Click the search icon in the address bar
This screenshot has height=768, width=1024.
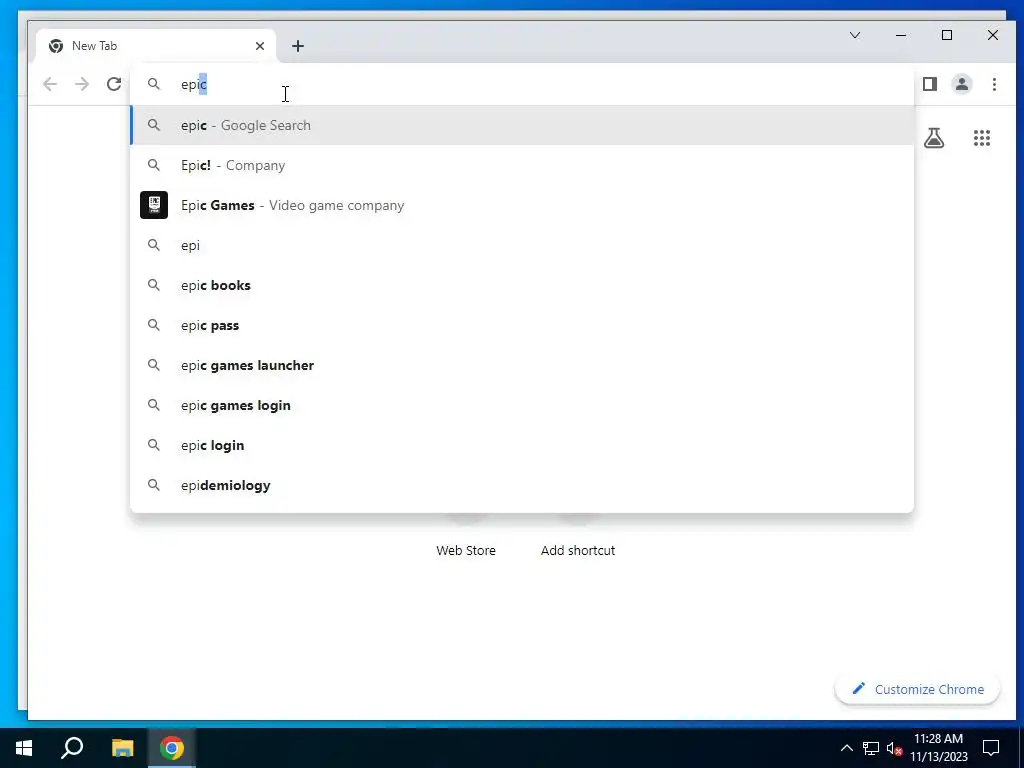(x=153, y=84)
